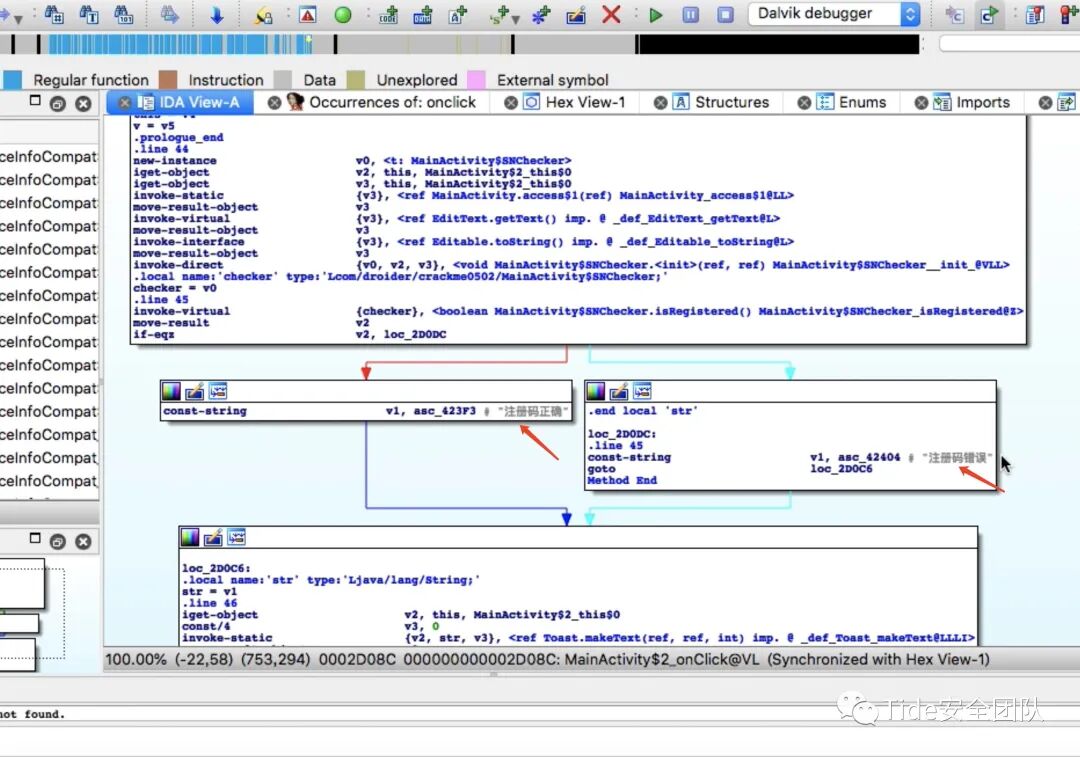The image size is (1080, 757).
Task: Click the 'goto' instruction in right node
Action: pyautogui.click(x=601, y=469)
